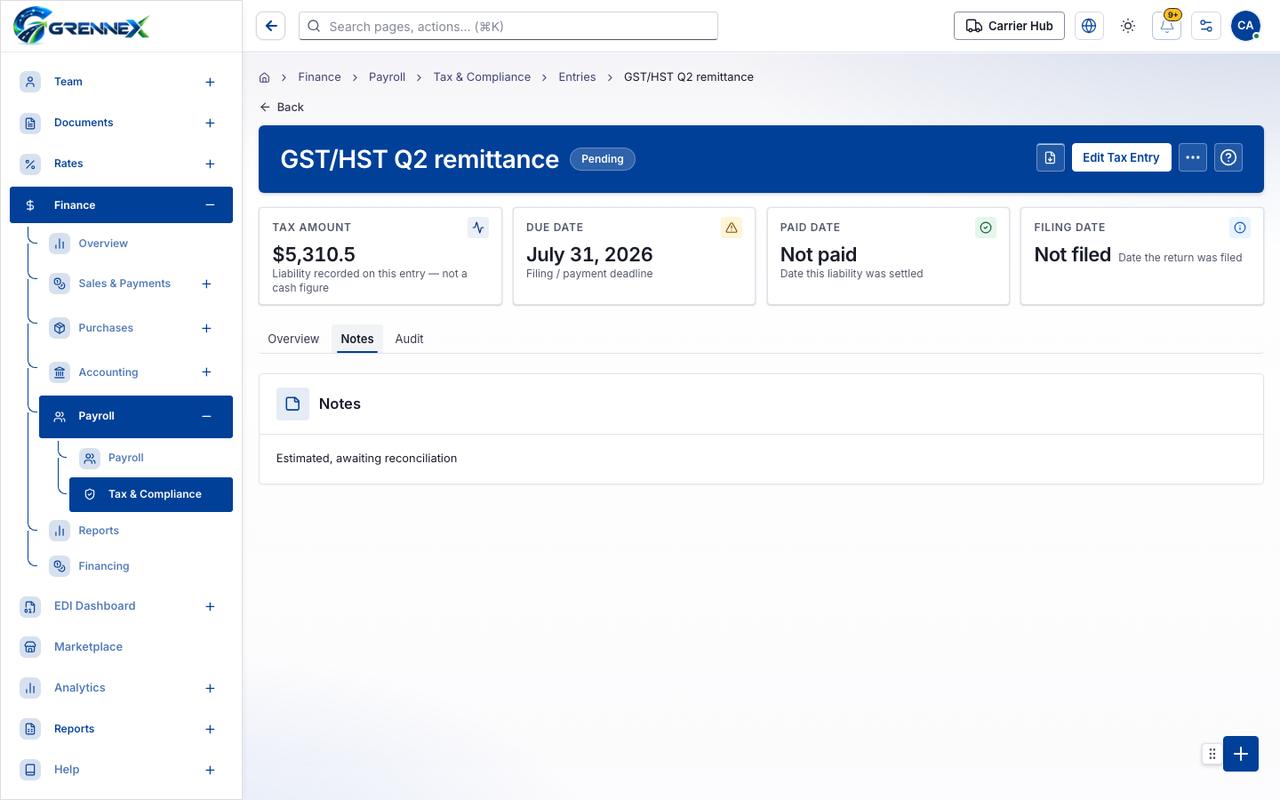Click the drag handle beside plus button

pyautogui.click(x=1212, y=754)
